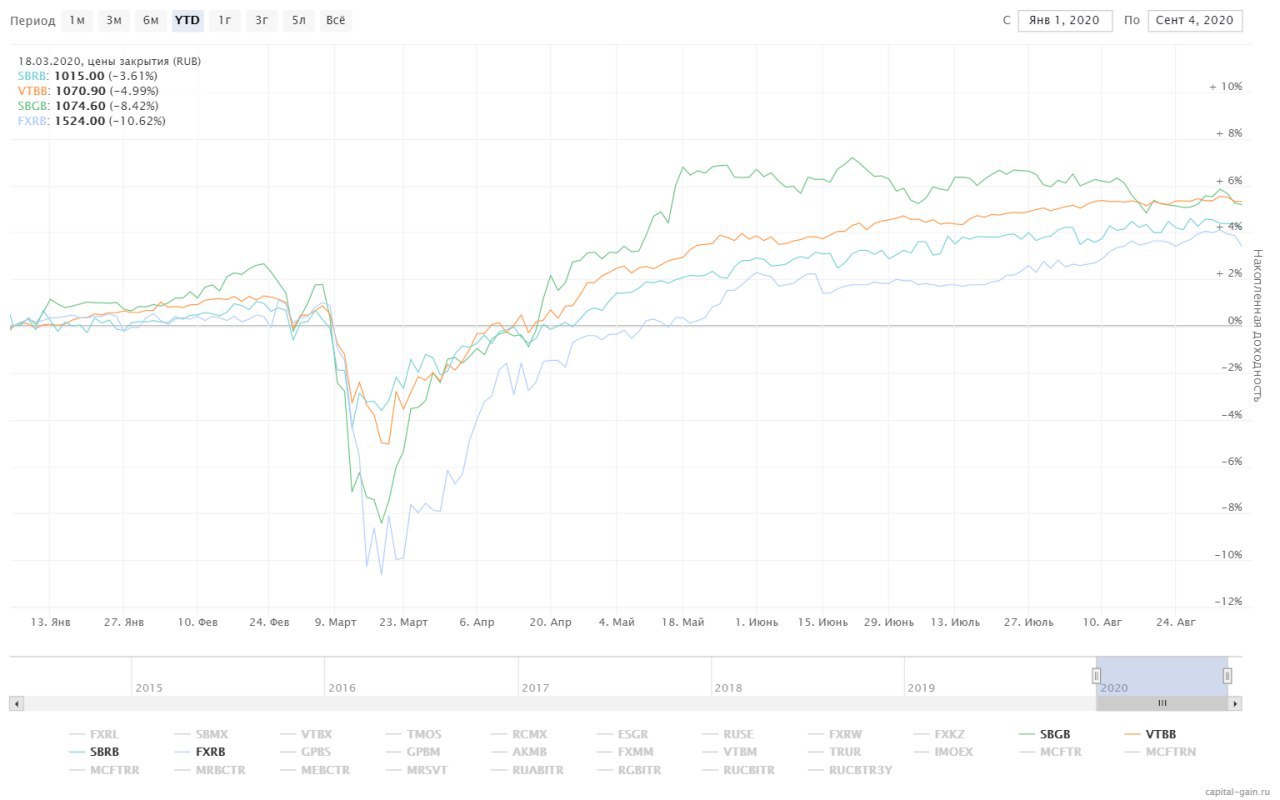
Task: Click the navigator left scroll arrow
Action: [x=16, y=703]
